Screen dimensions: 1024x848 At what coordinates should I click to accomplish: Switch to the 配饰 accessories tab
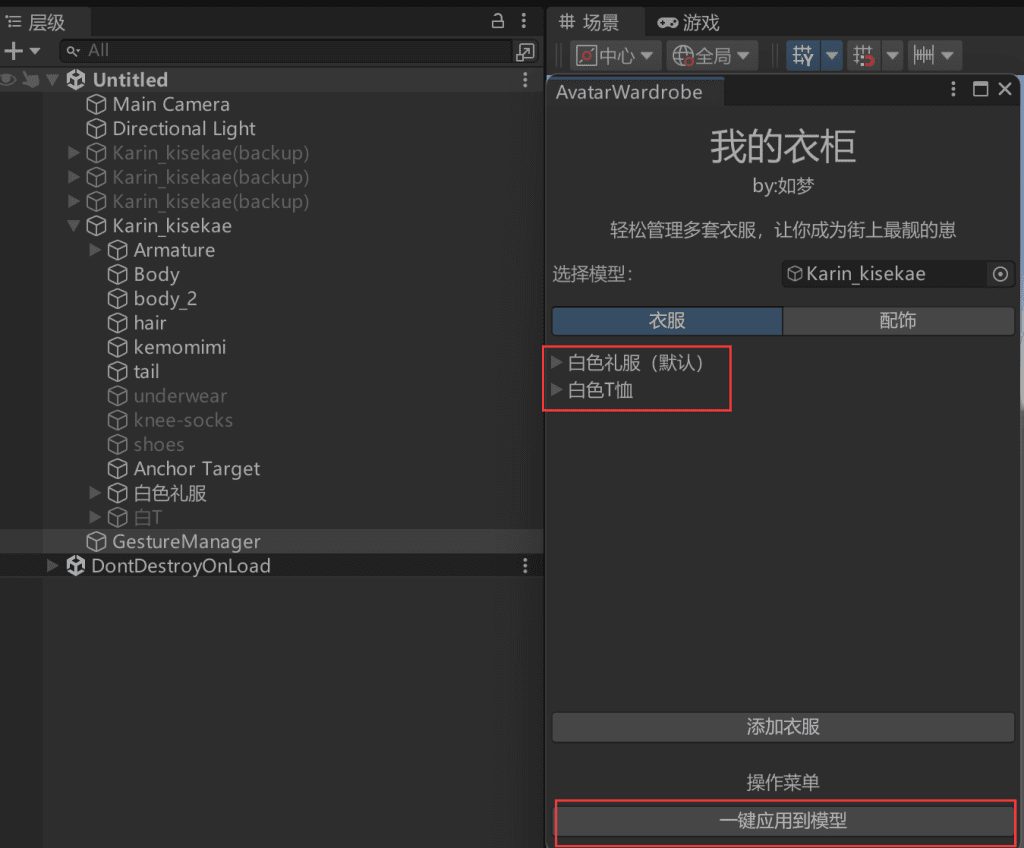coord(898,321)
